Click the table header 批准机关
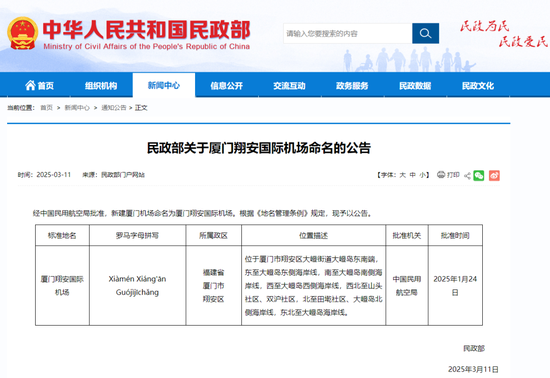Screen dimensions: 550x378 click(x=407, y=235)
